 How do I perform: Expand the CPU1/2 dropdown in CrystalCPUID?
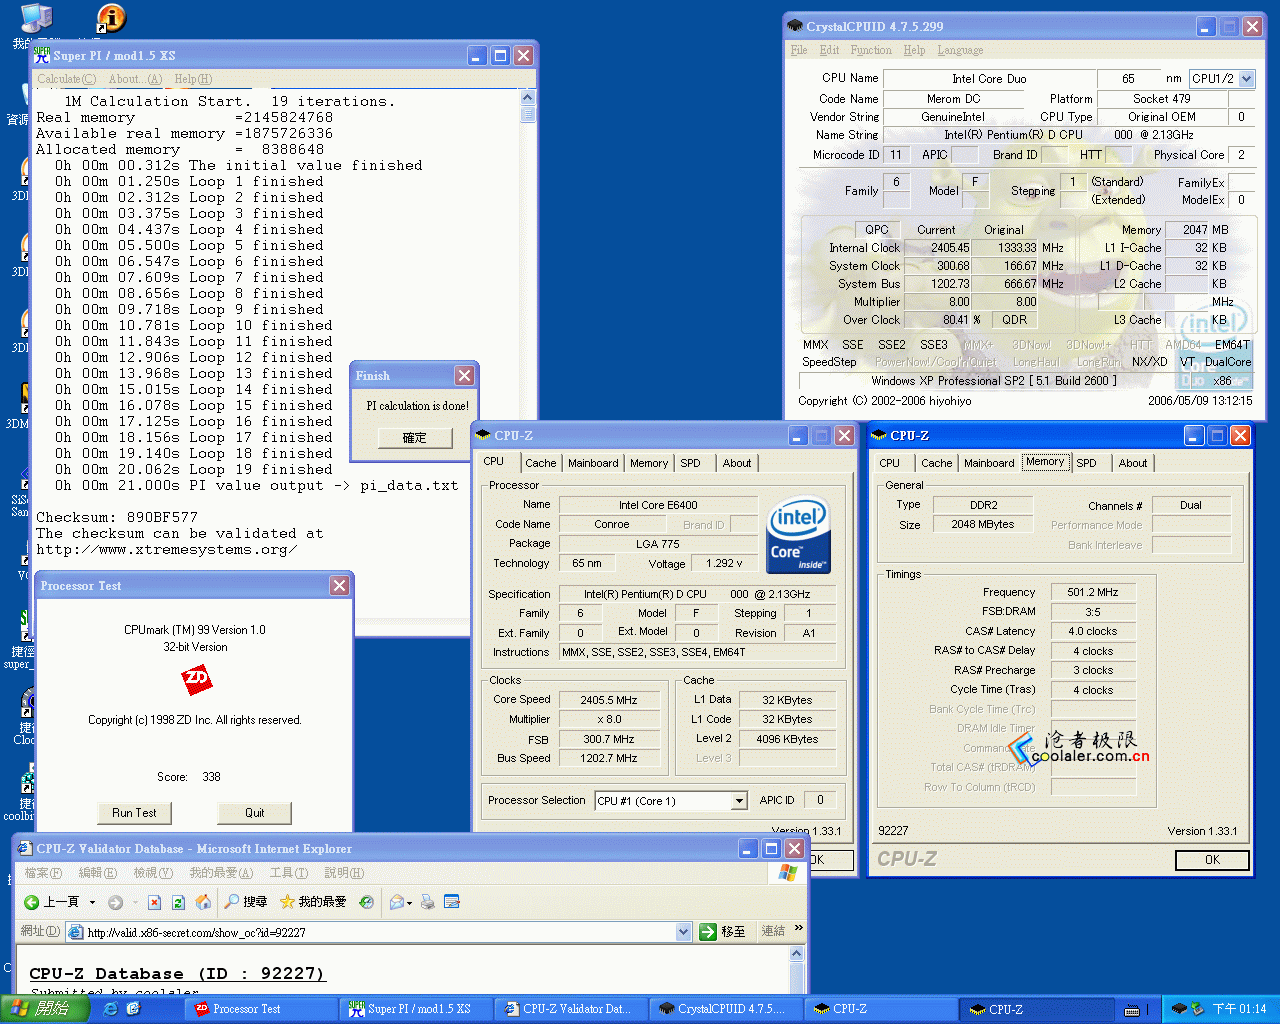pyautogui.click(x=1246, y=79)
